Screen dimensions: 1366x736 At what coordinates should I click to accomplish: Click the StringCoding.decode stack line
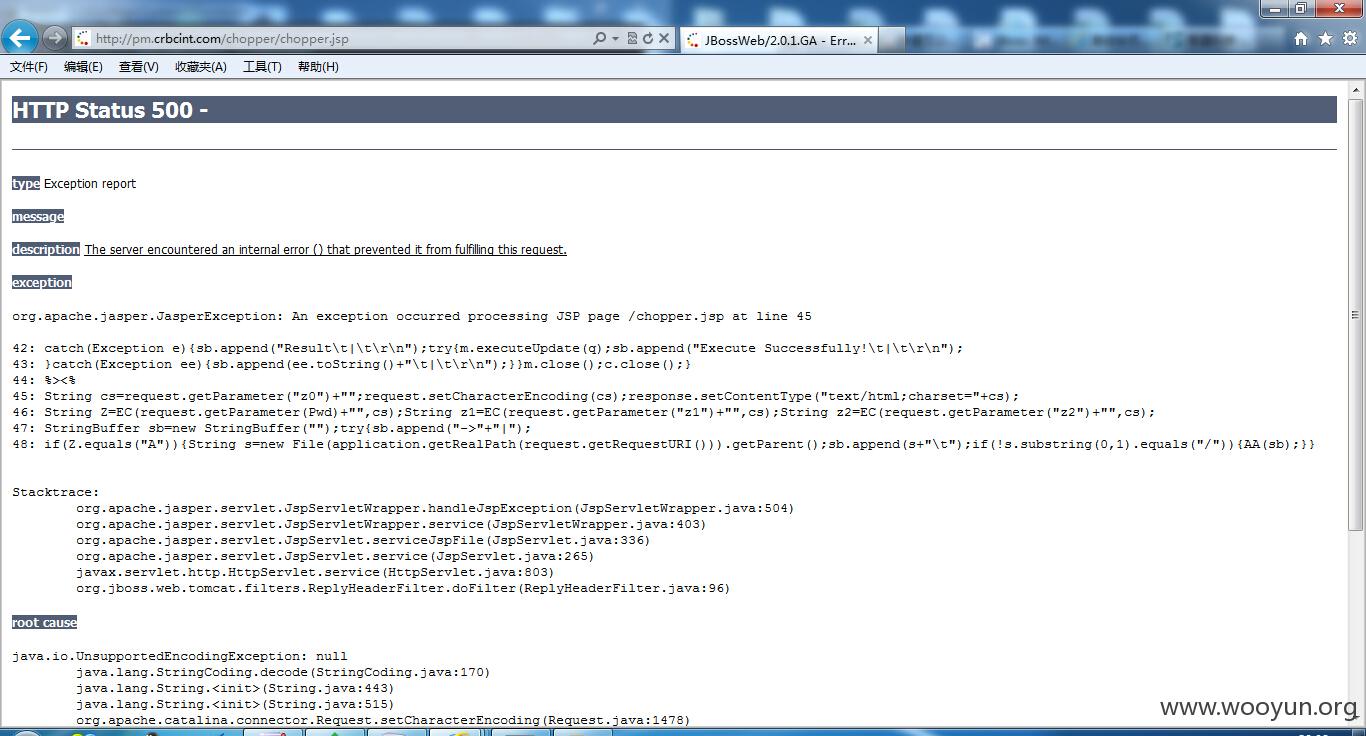(x=283, y=672)
